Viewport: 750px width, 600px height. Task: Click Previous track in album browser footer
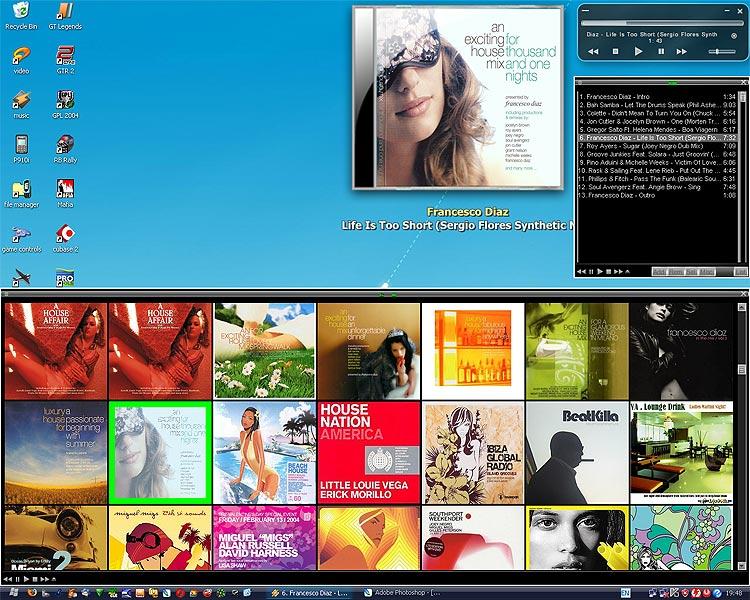[x=8, y=579]
